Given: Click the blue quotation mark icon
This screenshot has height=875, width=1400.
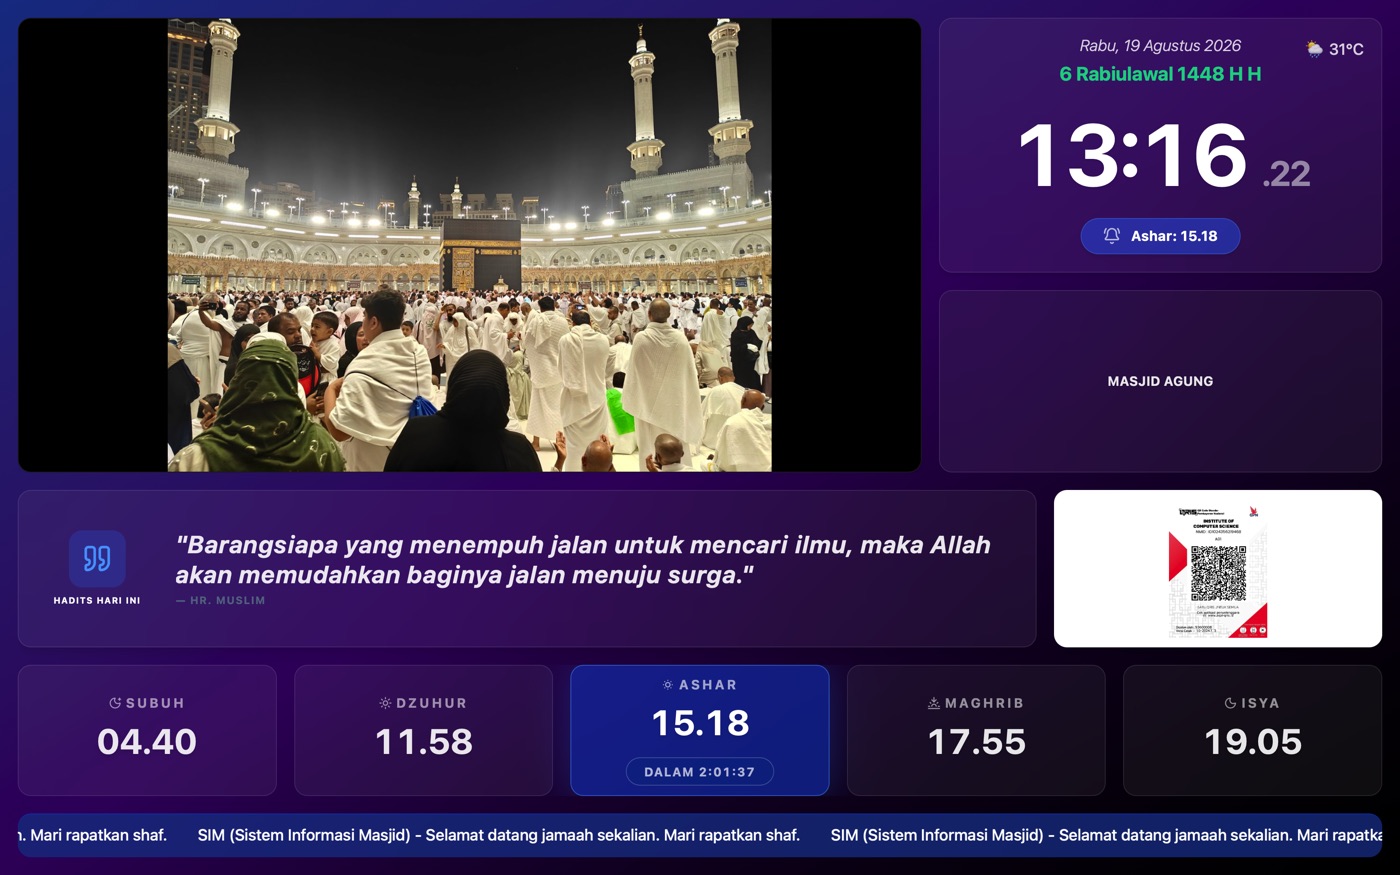Looking at the screenshot, I should click(97, 558).
